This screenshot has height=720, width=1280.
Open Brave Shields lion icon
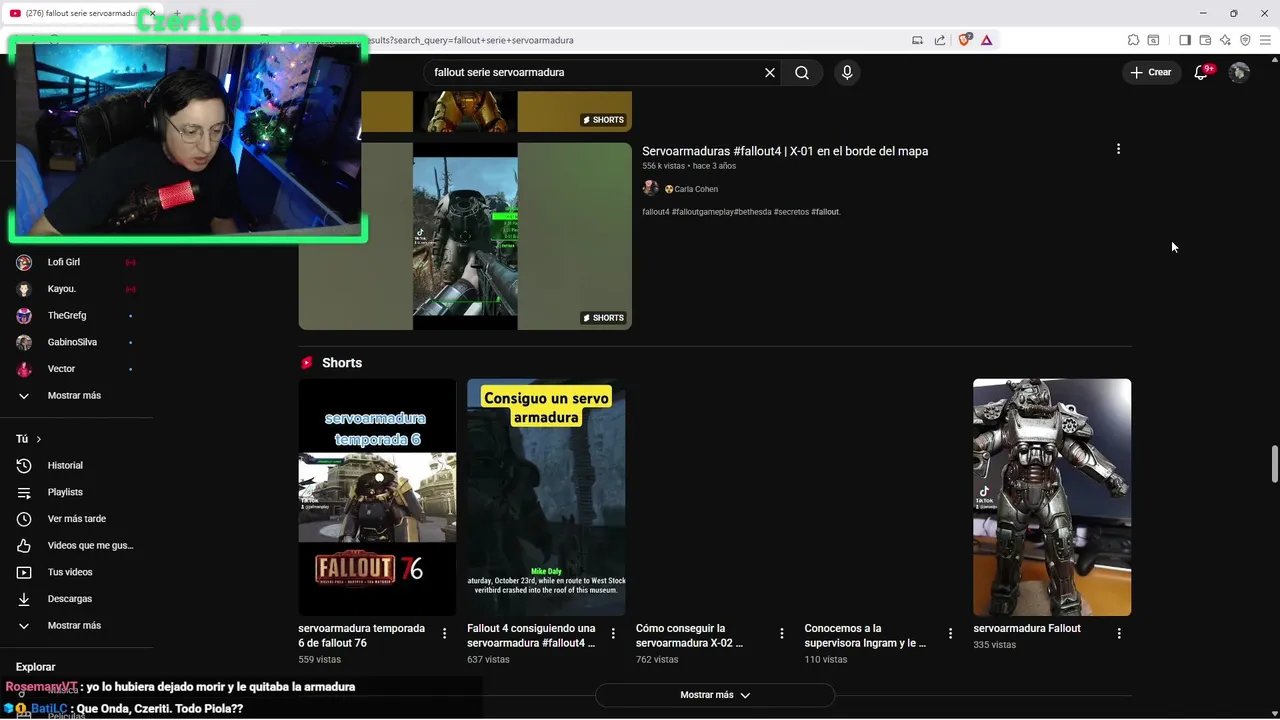(965, 40)
